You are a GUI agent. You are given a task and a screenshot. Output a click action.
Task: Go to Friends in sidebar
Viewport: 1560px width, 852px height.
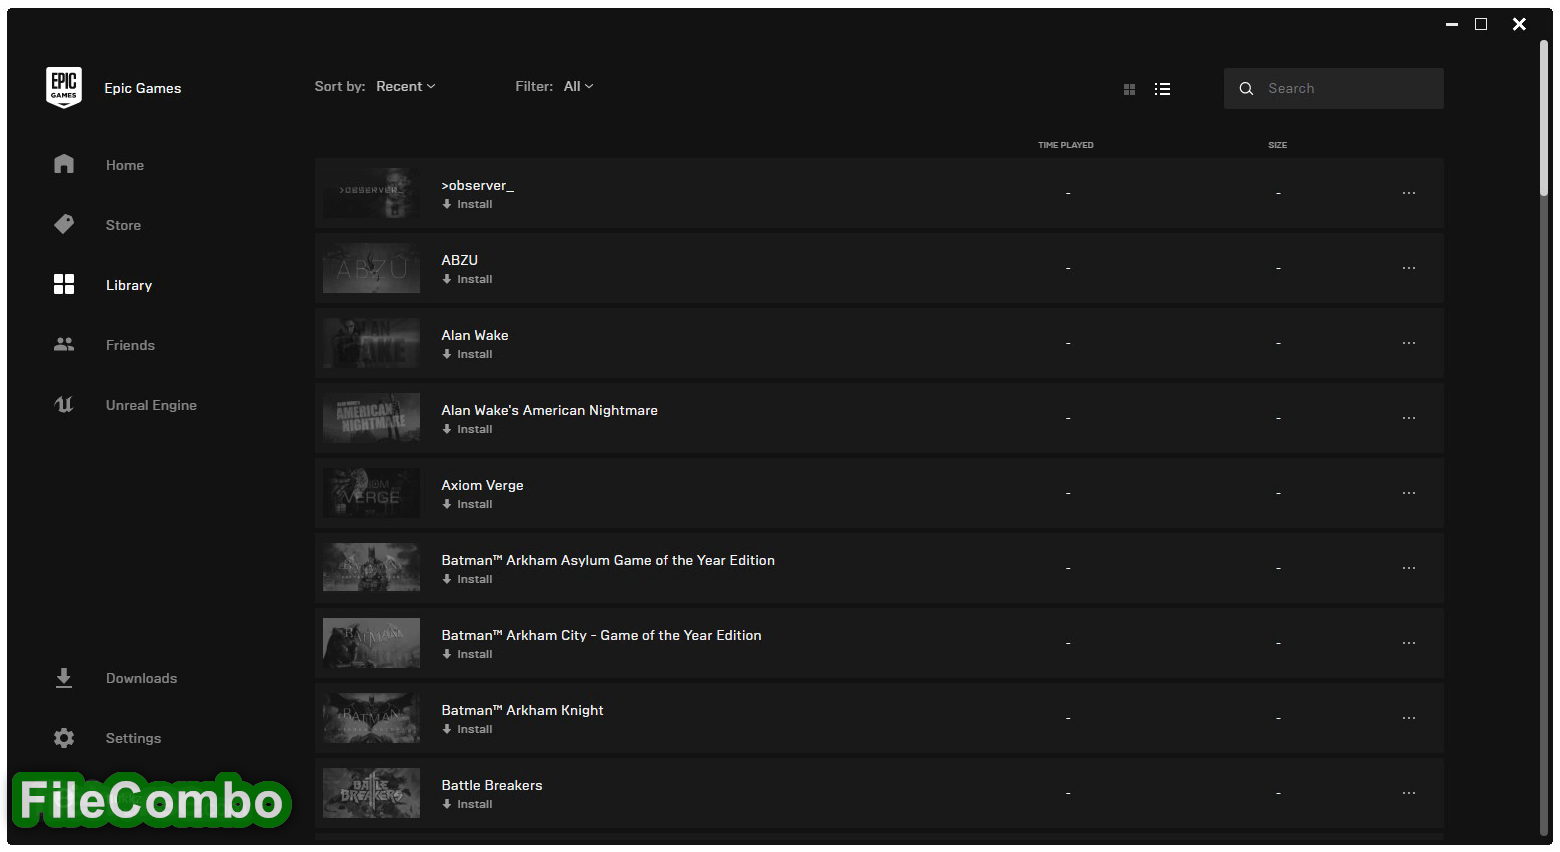pyautogui.click(x=130, y=345)
